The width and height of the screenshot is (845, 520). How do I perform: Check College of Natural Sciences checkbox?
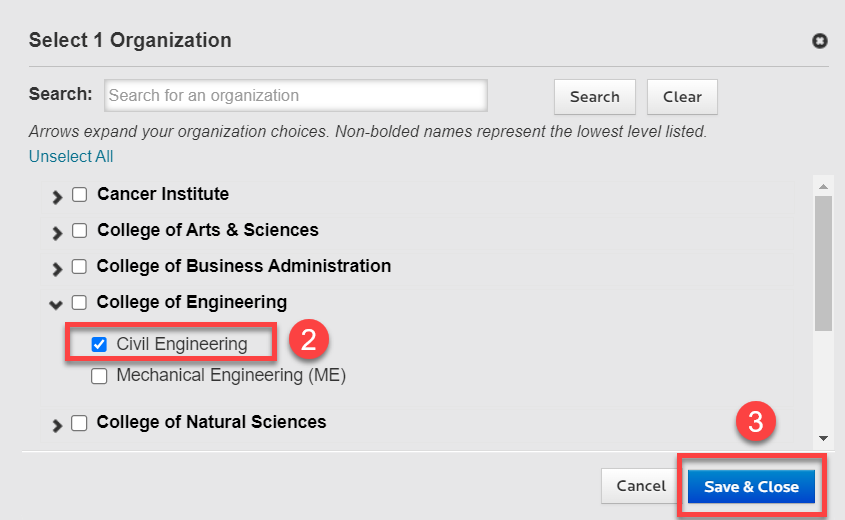pos(80,423)
